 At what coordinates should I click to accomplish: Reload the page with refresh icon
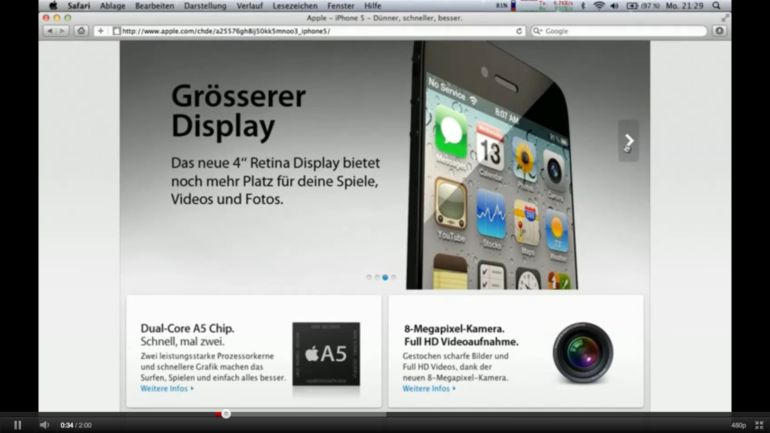519,31
